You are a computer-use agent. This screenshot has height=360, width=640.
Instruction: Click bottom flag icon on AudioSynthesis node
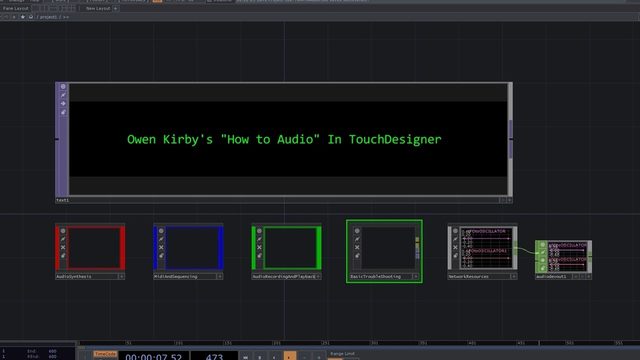coord(63,256)
